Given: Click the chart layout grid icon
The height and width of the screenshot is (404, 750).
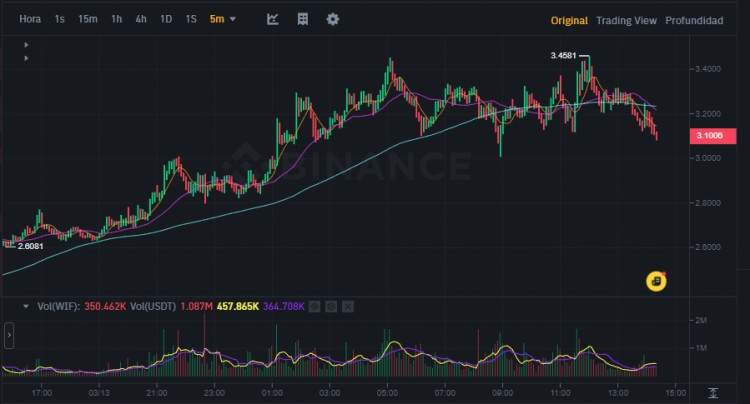Looking at the screenshot, I should point(303,19).
